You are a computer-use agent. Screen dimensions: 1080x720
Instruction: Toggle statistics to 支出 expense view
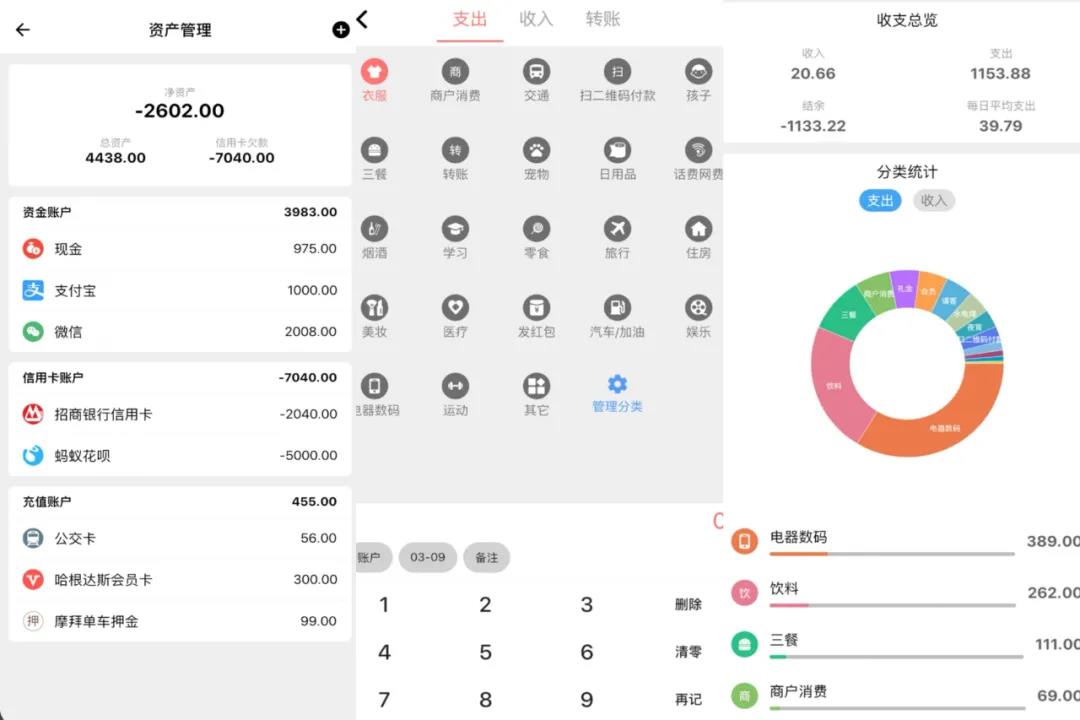[x=880, y=201]
